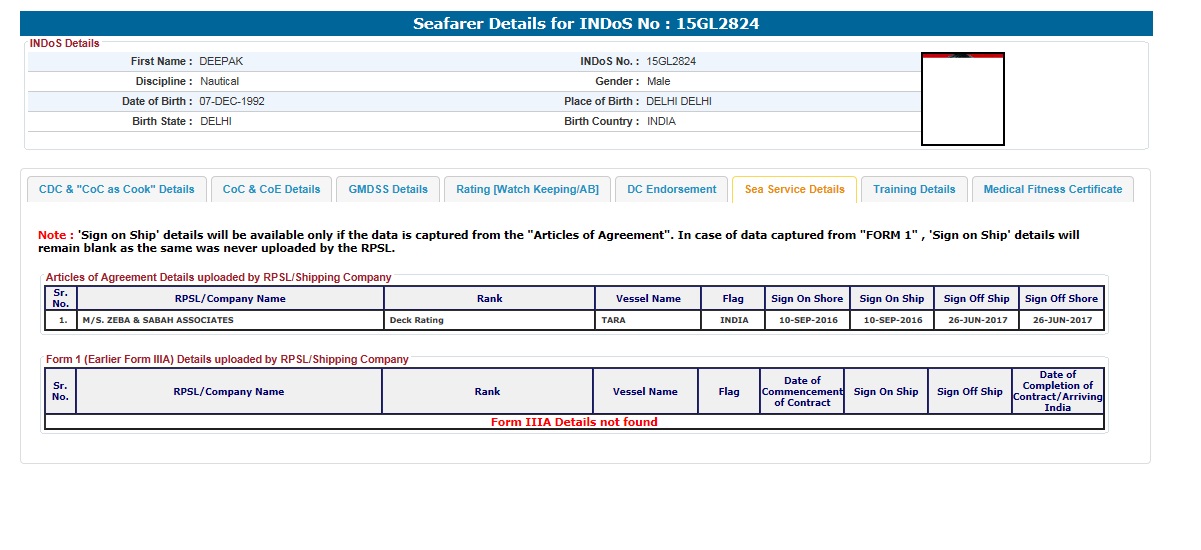1201x550 pixels.
Task: Click the serial number 1. cell
Action: pyautogui.click(x=62, y=320)
